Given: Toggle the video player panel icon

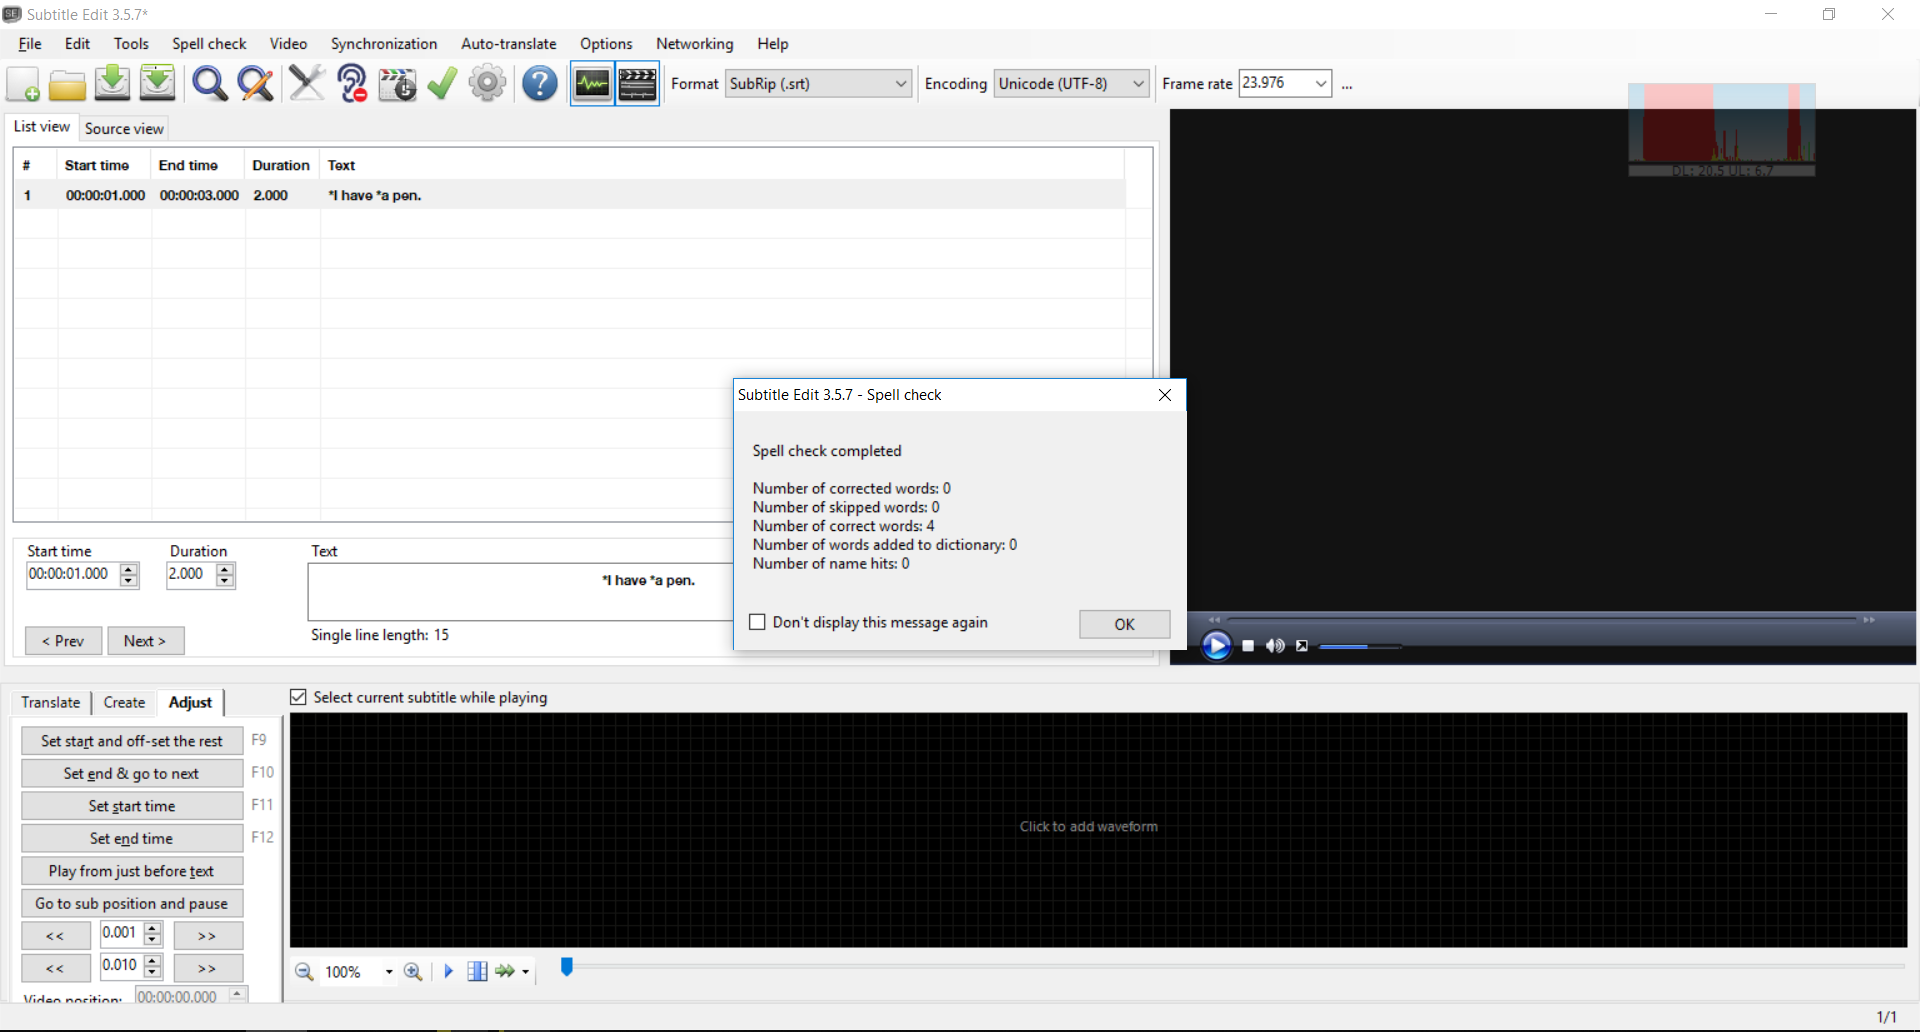Looking at the screenshot, I should pyautogui.click(x=637, y=83).
